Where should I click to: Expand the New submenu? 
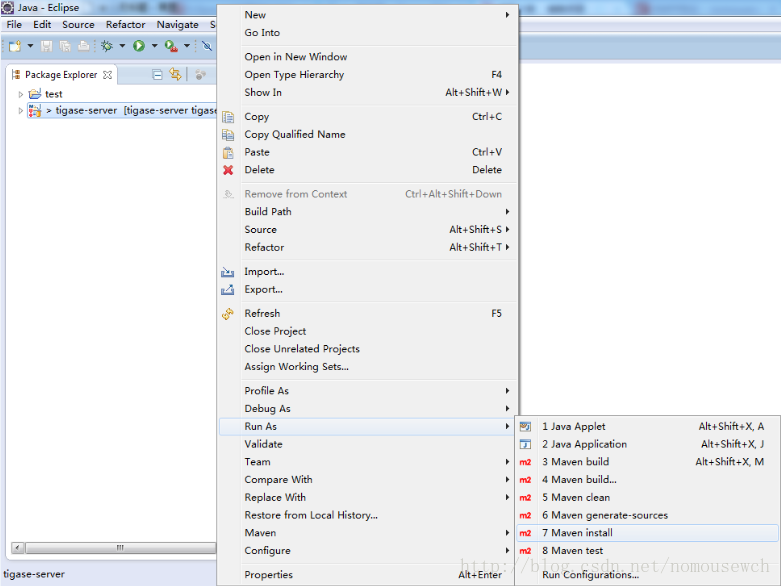tap(368, 15)
